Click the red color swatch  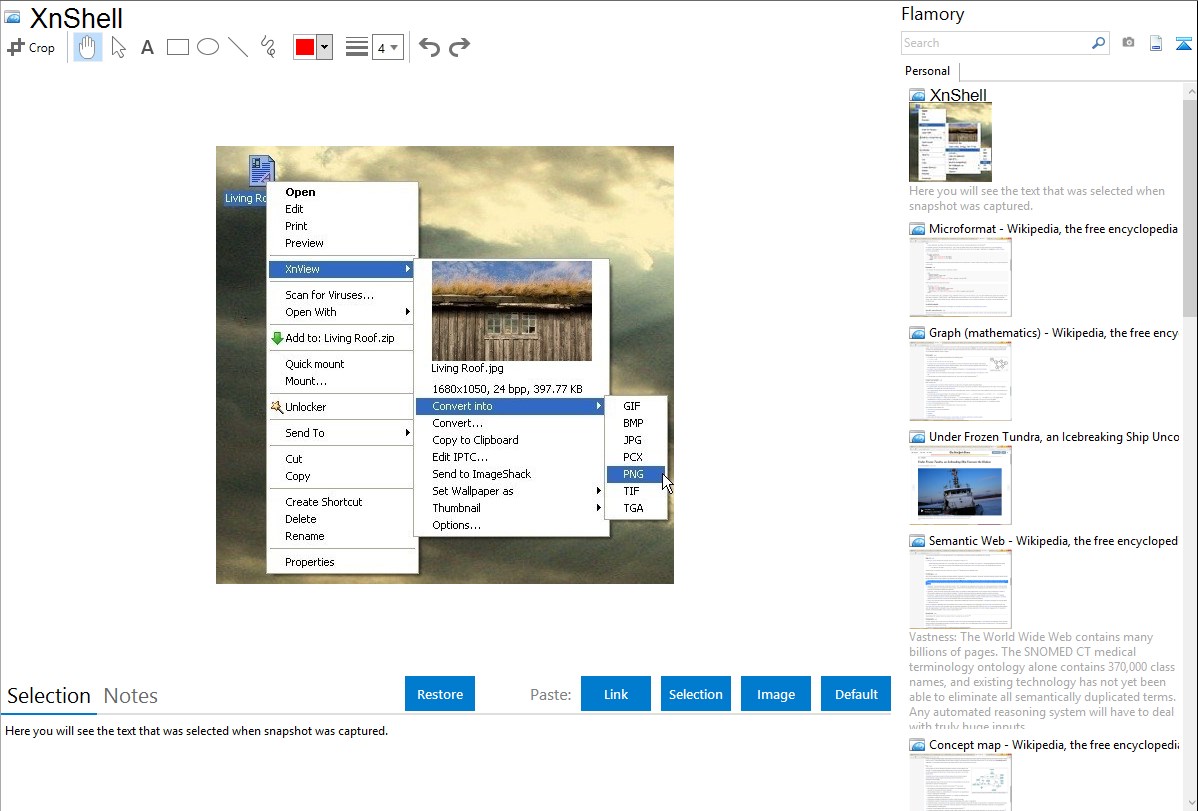tap(305, 47)
